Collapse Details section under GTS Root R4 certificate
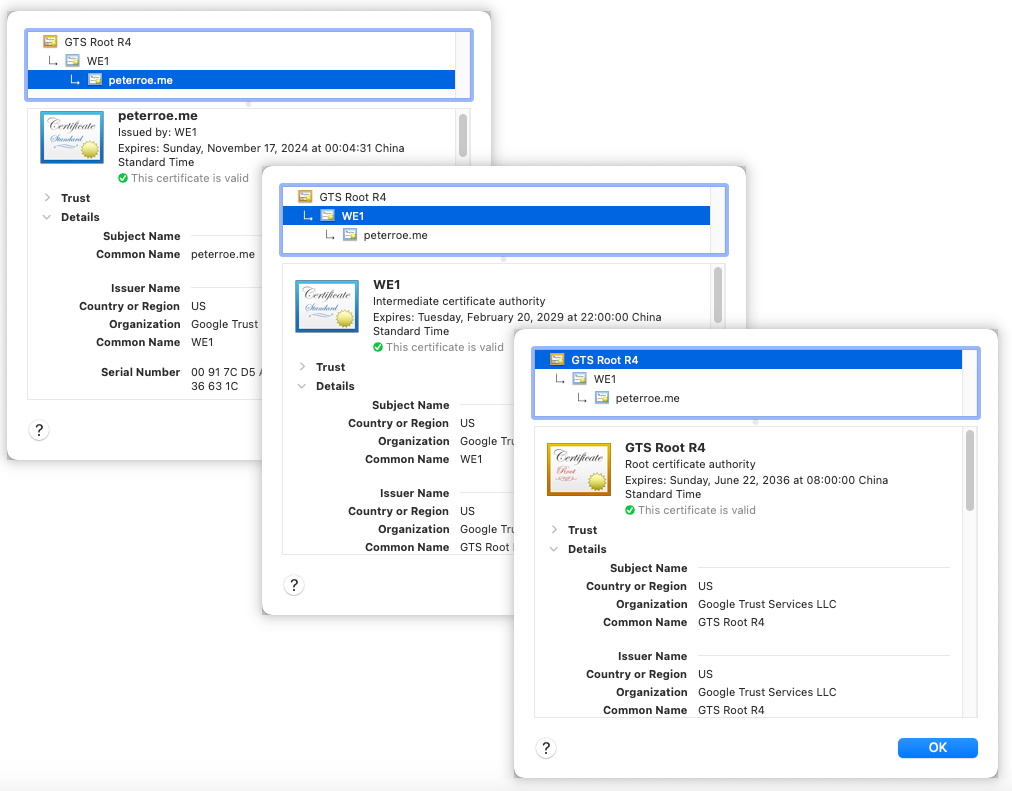The width and height of the screenshot is (1012, 791). pyautogui.click(x=555, y=549)
